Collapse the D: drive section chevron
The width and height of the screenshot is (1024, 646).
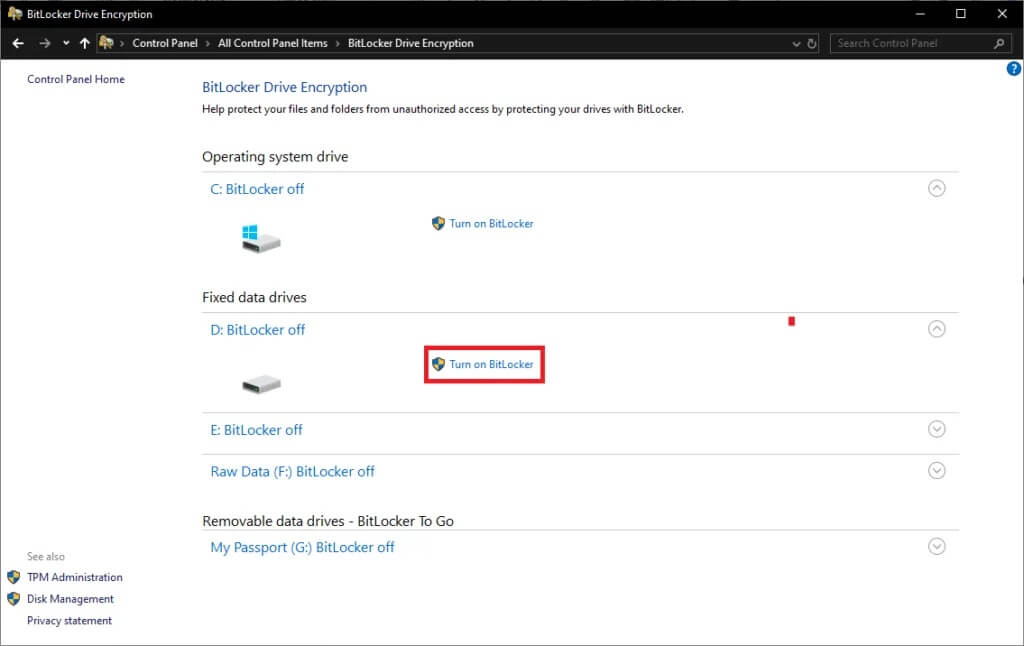pyautogui.click(x=936, y=329)
